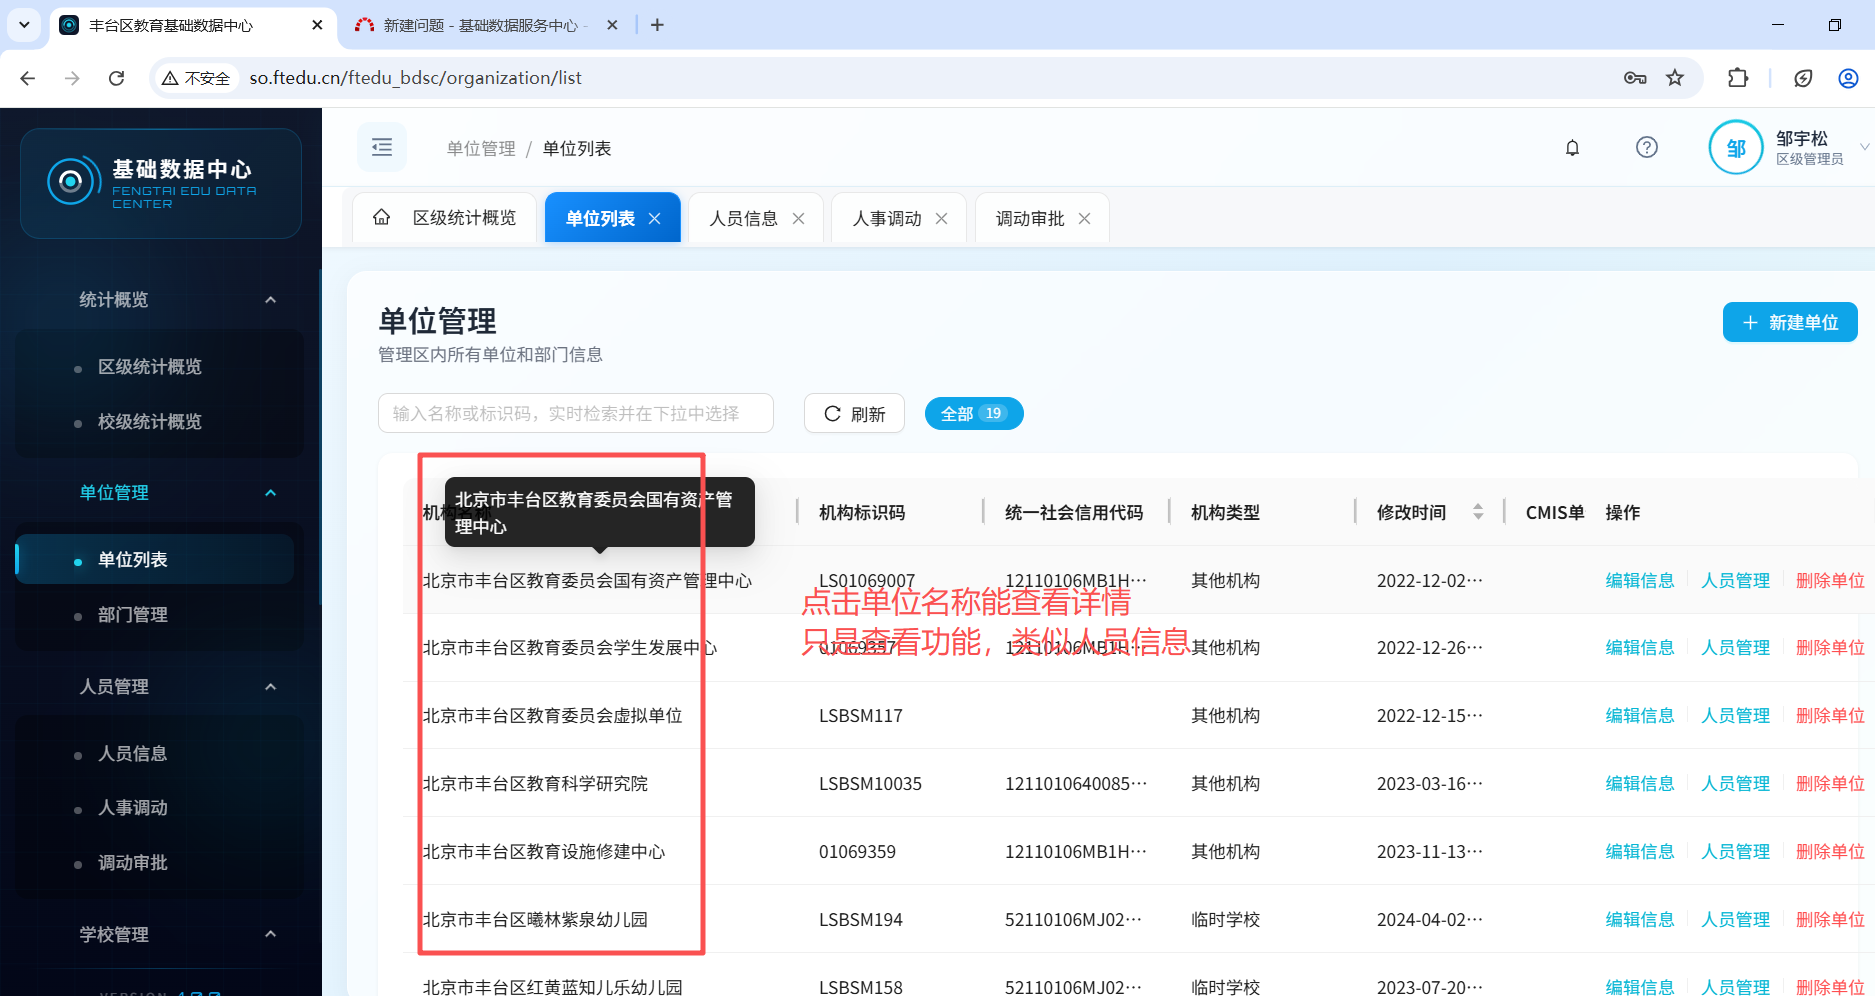Collapse the 人员管理 sidebar section

270,687
